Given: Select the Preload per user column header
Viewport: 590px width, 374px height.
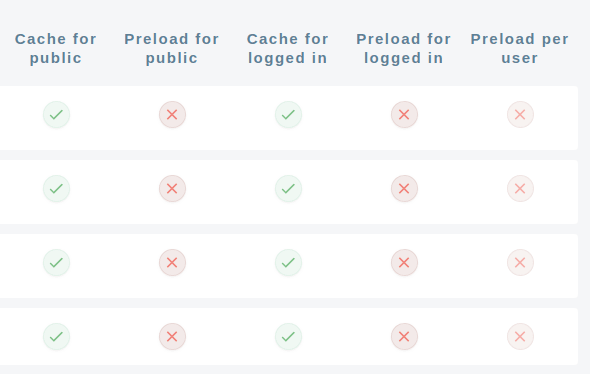Looking at the screenshot, I should click(x=520, y=49).
